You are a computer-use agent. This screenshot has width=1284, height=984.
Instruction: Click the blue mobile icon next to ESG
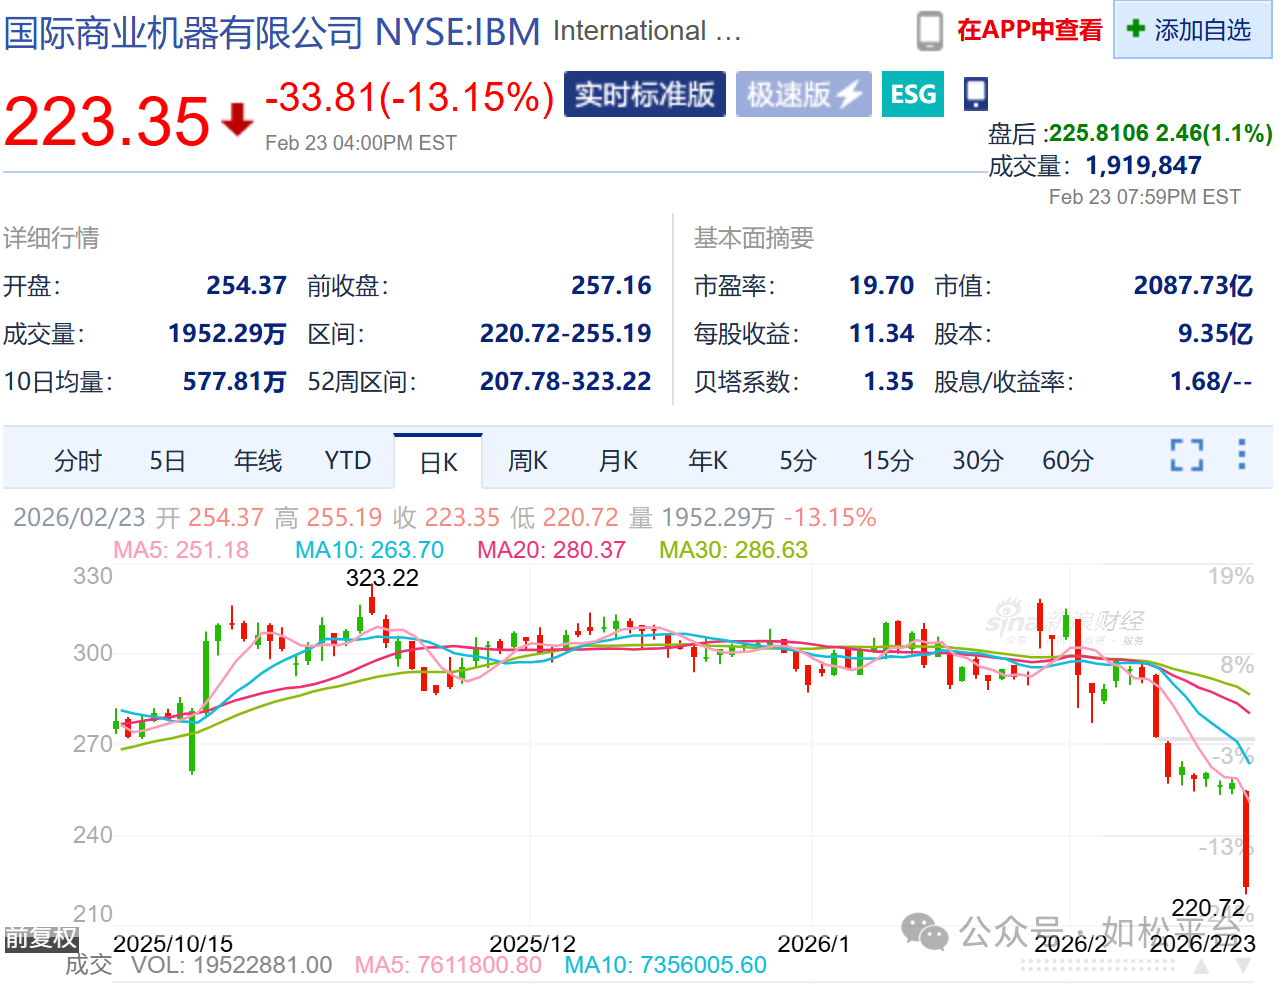(x=975, y=94)
